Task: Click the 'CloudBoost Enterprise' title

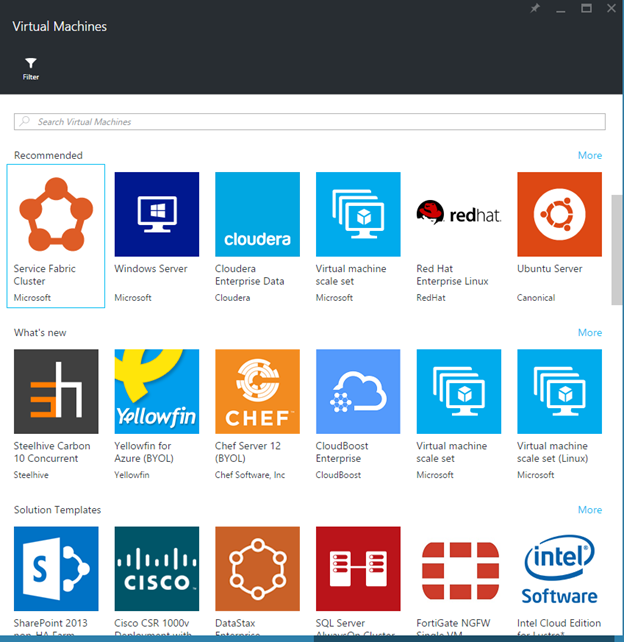Action: point(342,452)
